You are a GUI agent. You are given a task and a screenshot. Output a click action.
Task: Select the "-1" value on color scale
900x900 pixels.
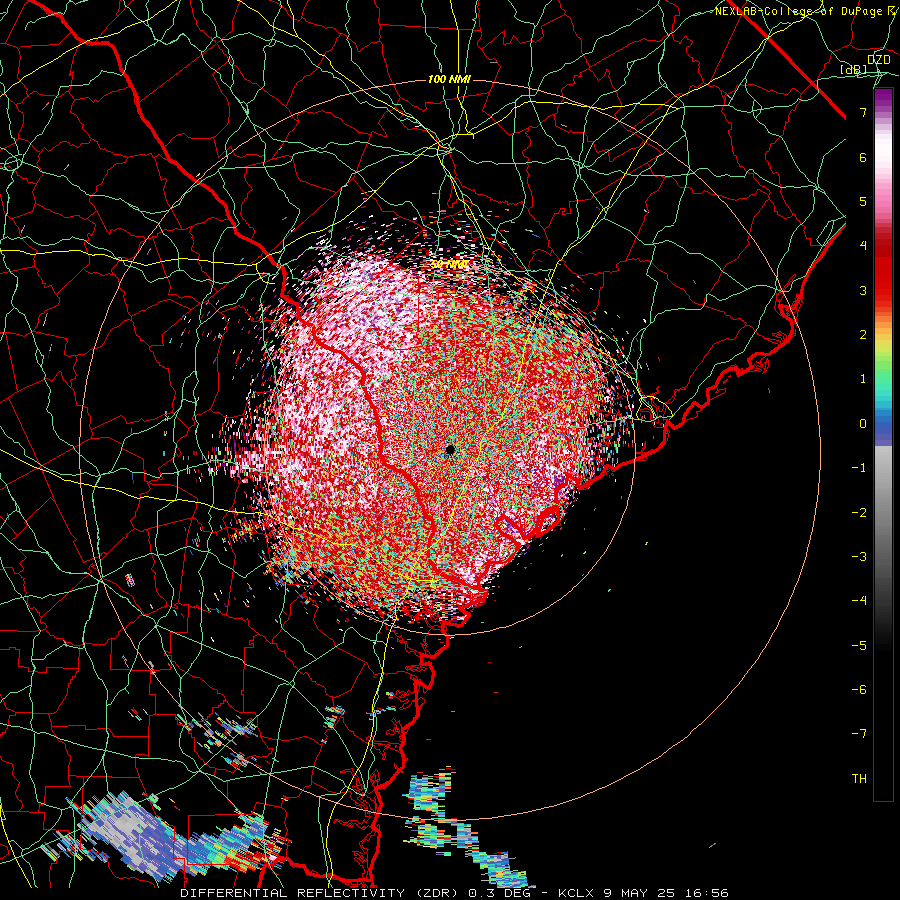click(859, 468)
